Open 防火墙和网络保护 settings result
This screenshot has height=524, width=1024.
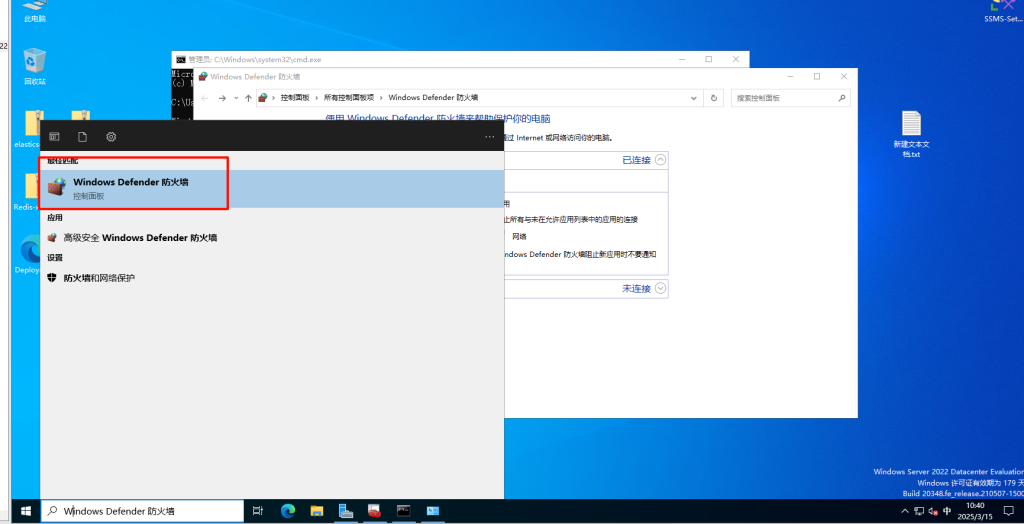99,277
